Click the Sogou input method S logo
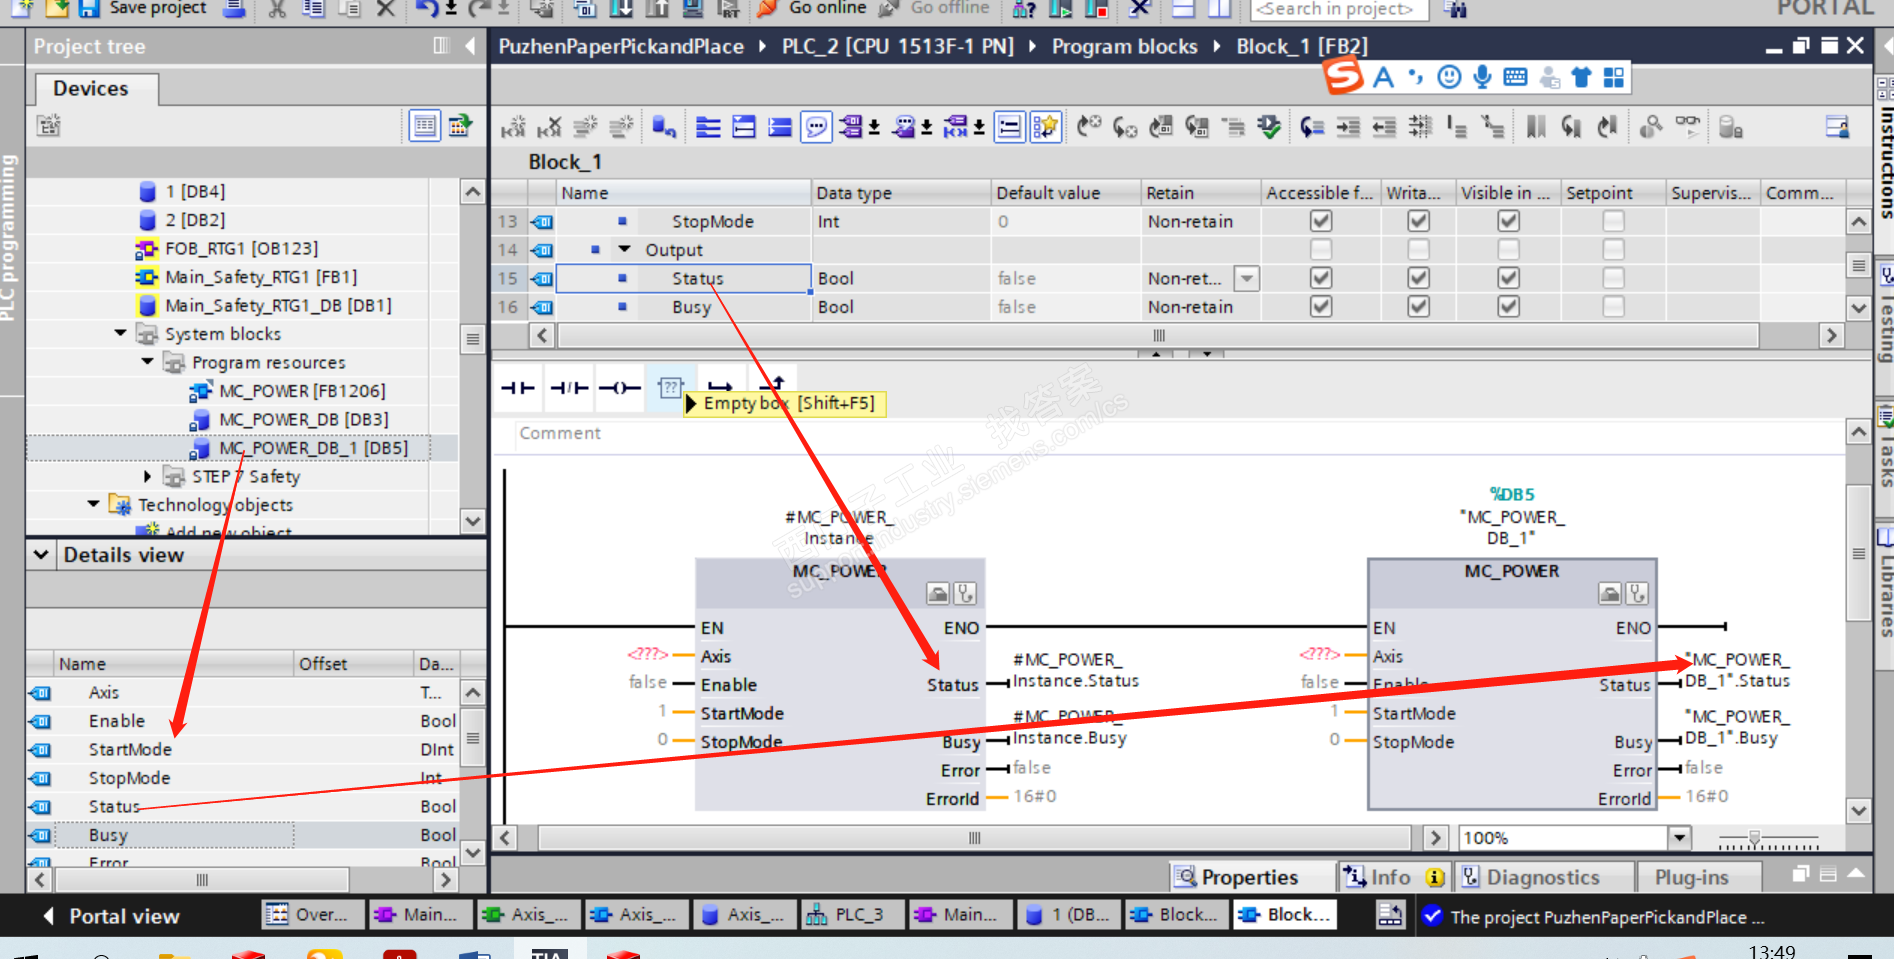The width and height of the screenshot is (1894, 959). click(x=1343, y=76)
